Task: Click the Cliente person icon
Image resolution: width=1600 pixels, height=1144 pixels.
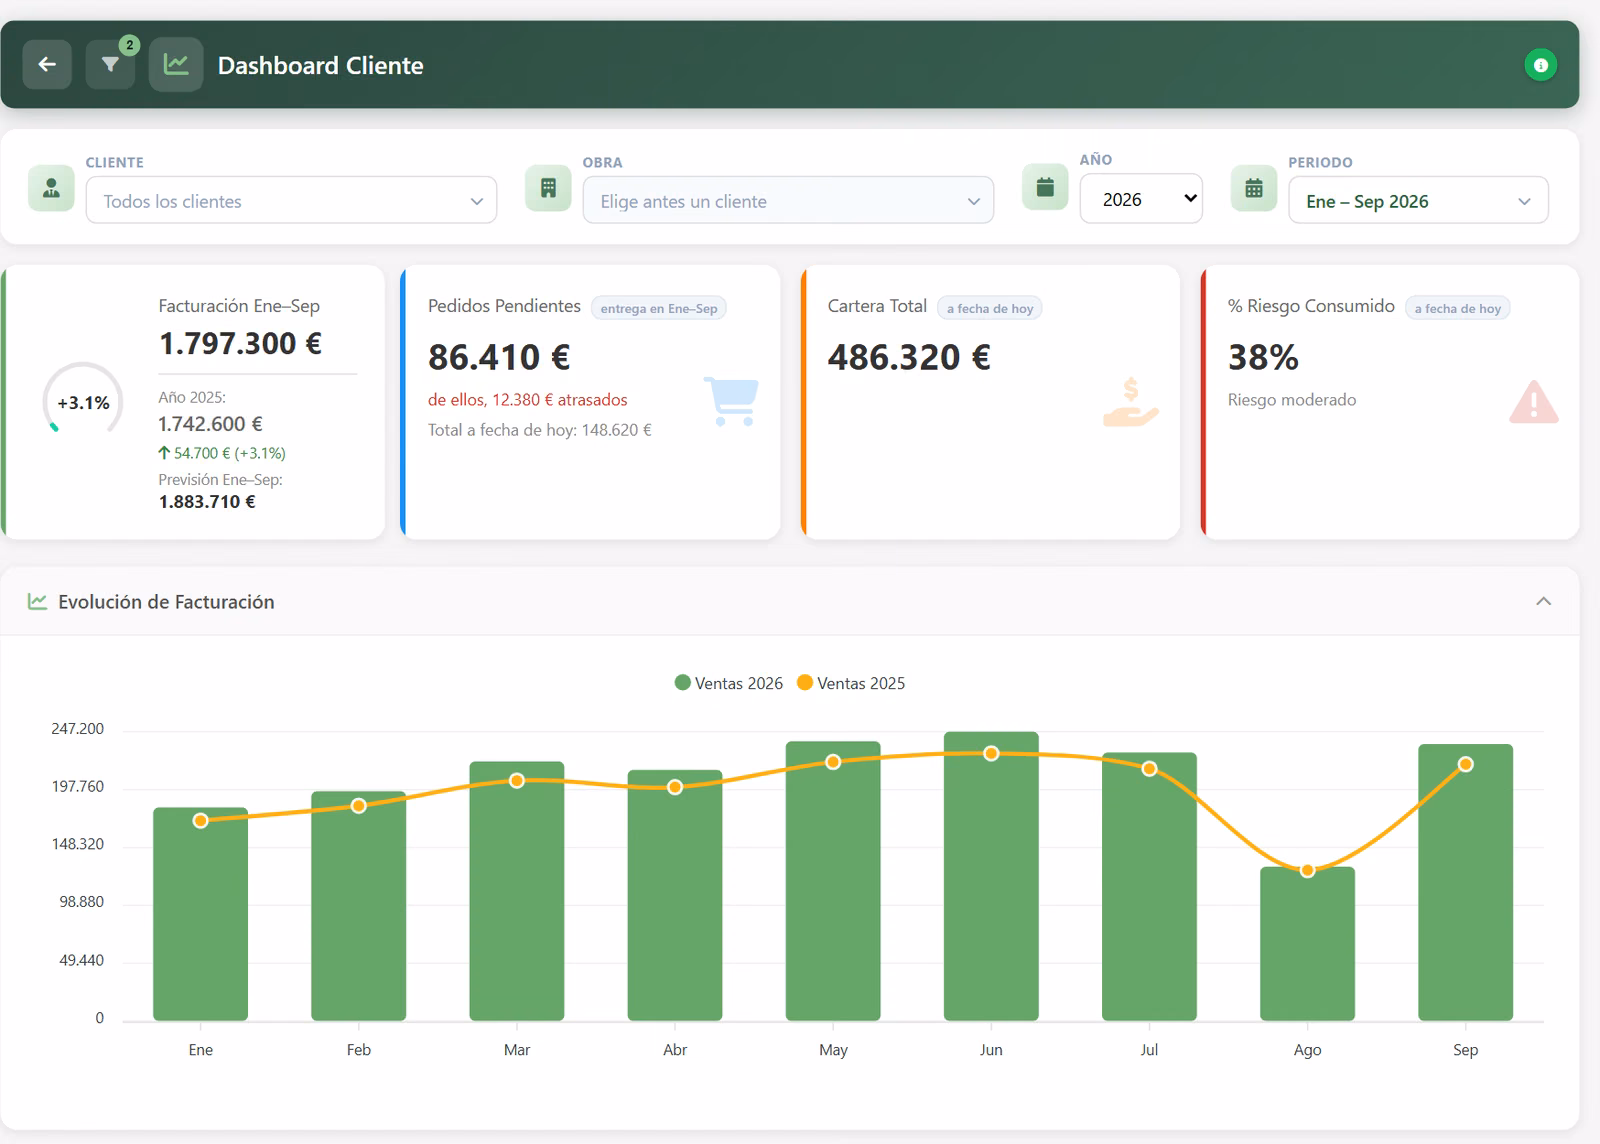Action: [x=51, y=188]
